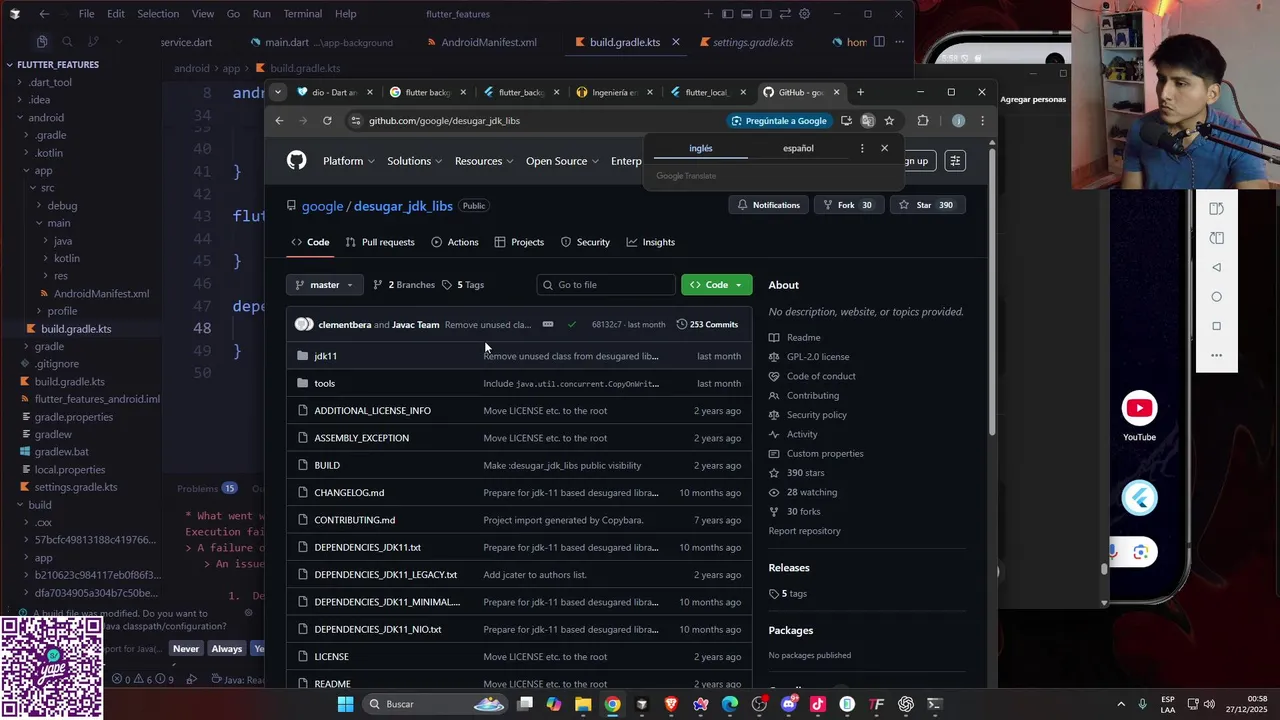The height and width of the screenshot is (720, 1280).
Task: Collapse FLUTTER_FEATURES explorer root
Action: click(58, 65)
